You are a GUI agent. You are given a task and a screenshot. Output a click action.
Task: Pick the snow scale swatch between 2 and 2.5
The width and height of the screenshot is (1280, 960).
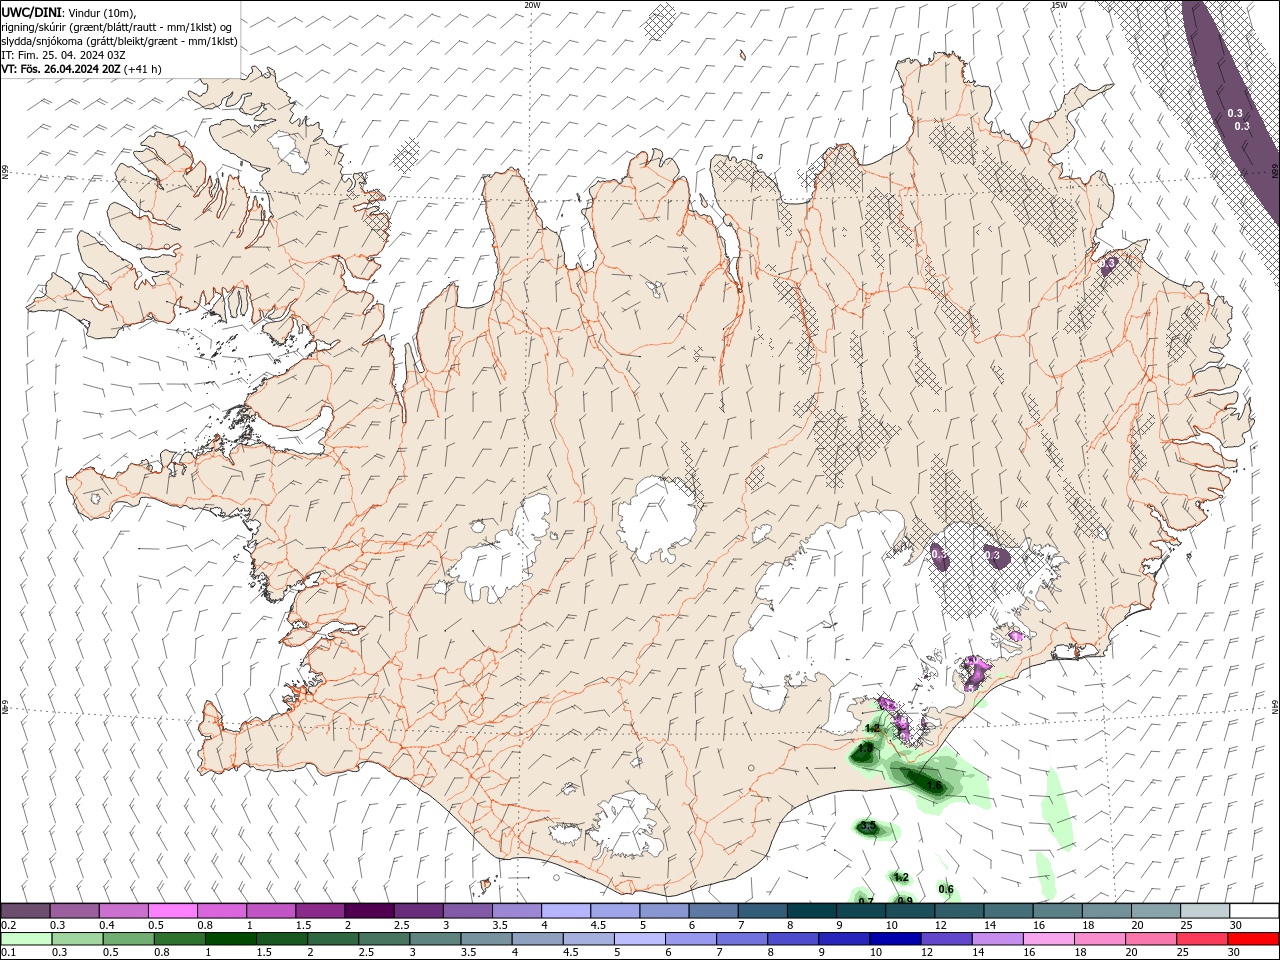point(368,911)
